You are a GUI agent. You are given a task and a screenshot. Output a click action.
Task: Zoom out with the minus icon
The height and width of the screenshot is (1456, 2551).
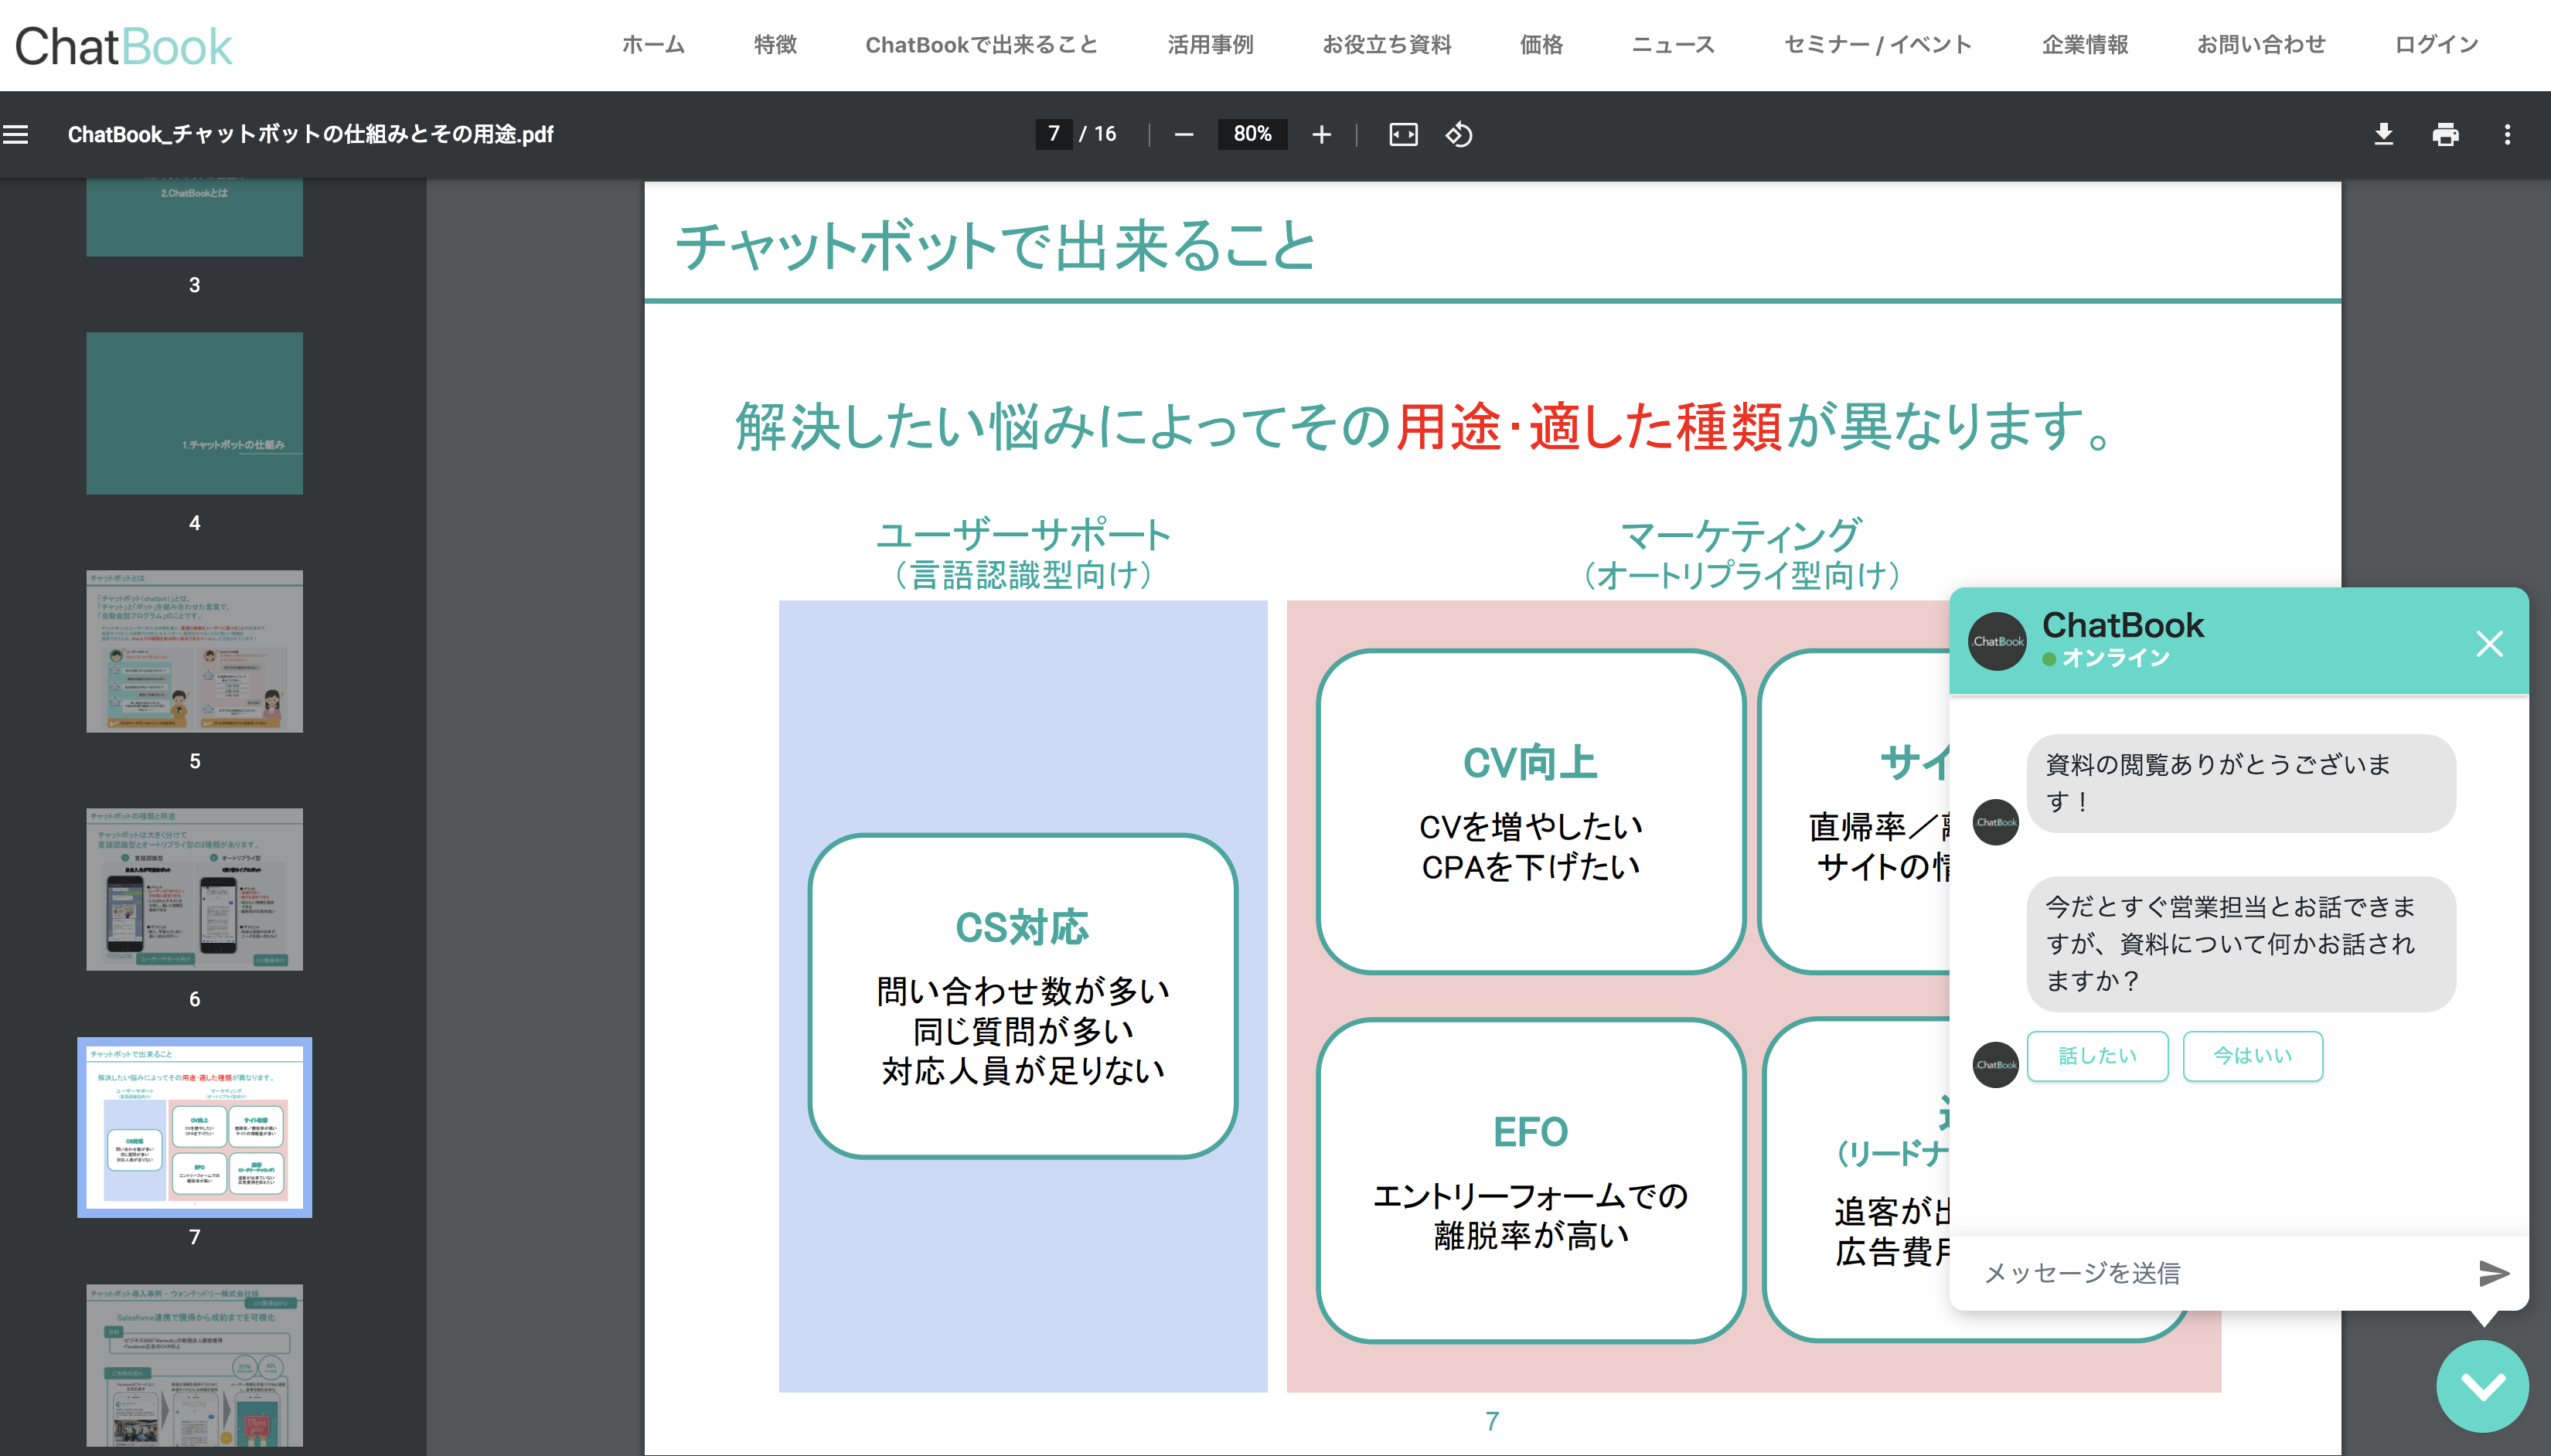(x=1184, y=134)
